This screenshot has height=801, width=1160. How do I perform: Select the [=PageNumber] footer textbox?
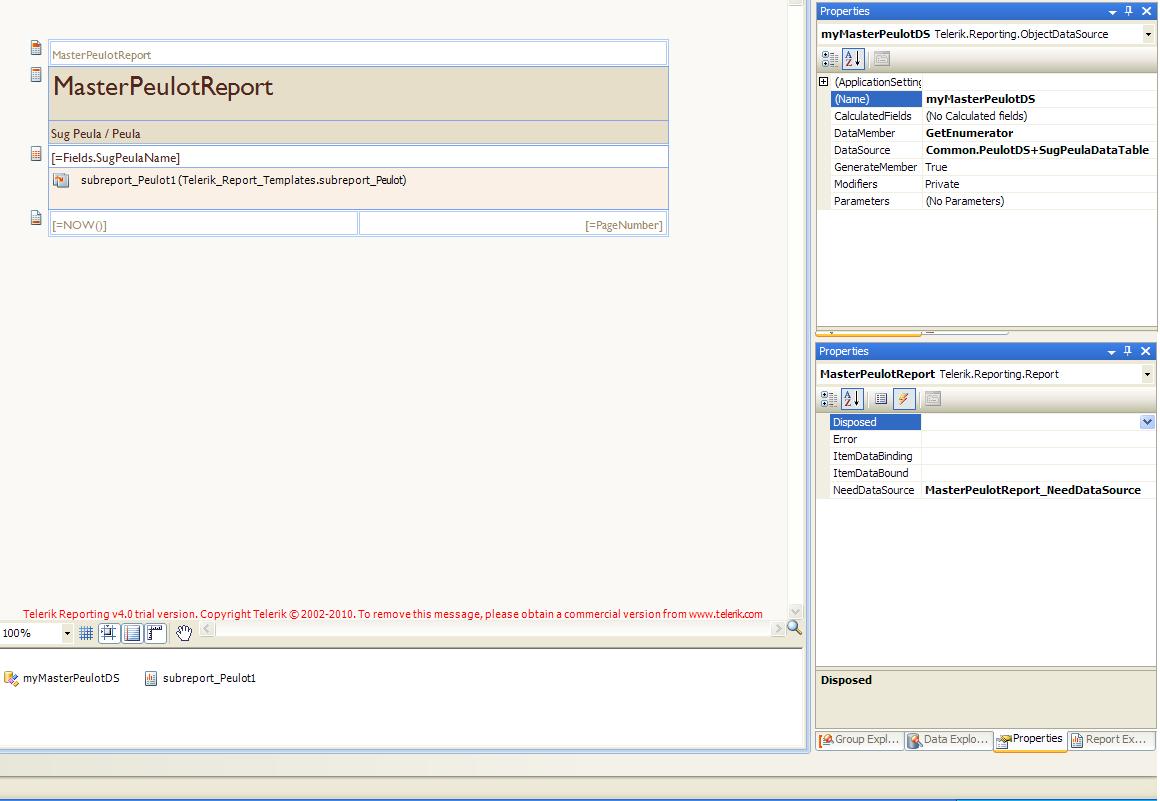click(513, 224)
